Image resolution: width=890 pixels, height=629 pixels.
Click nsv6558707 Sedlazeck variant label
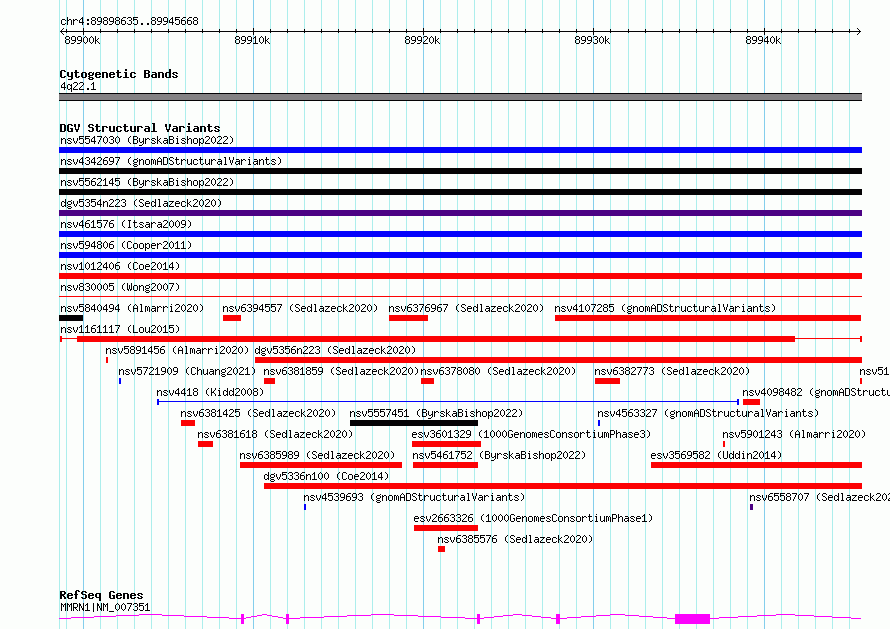(x=819, y=497)
